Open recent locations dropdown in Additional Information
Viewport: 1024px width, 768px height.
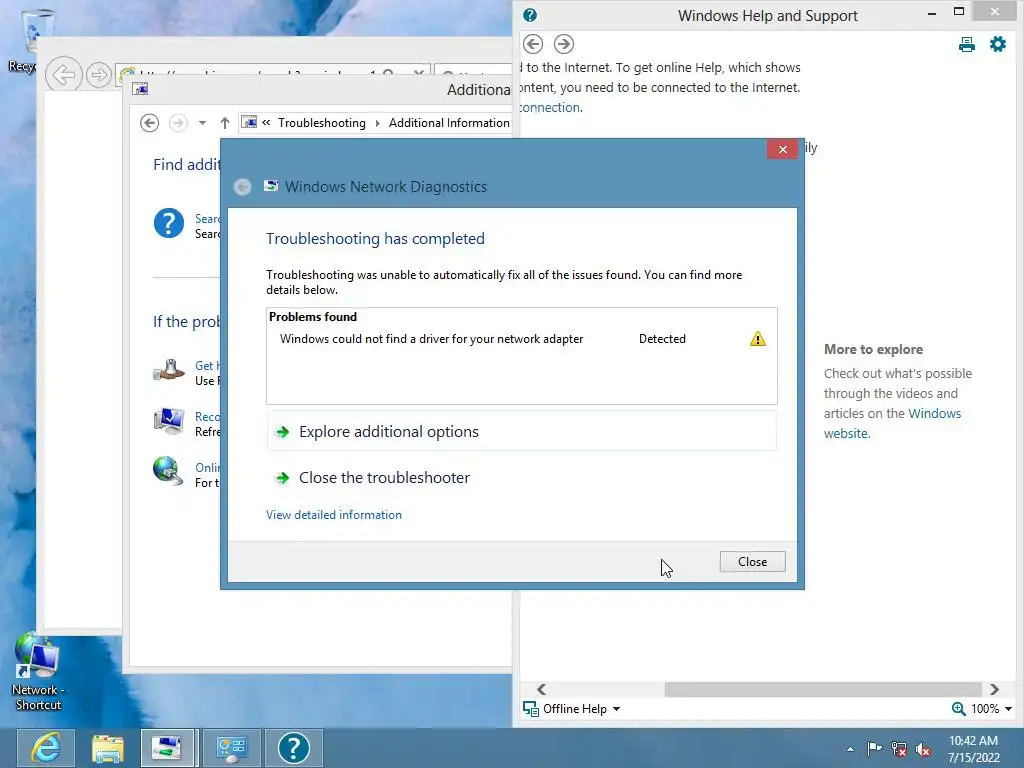(202, 123)
